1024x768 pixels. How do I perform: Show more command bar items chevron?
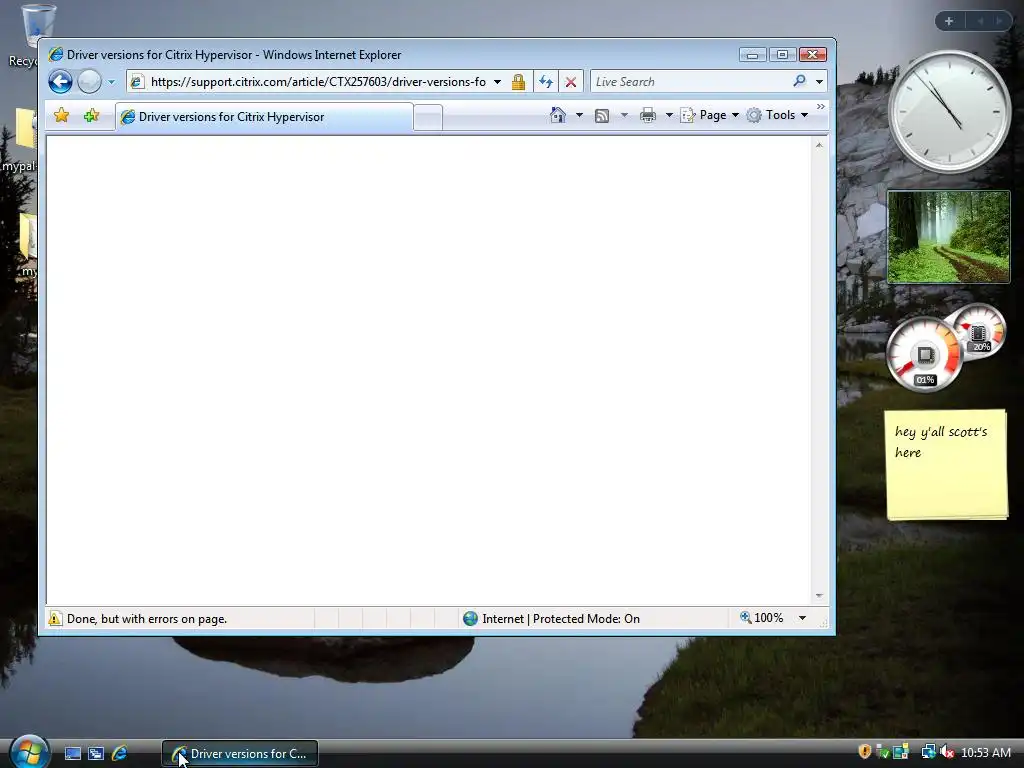click(x=821, y=106)
